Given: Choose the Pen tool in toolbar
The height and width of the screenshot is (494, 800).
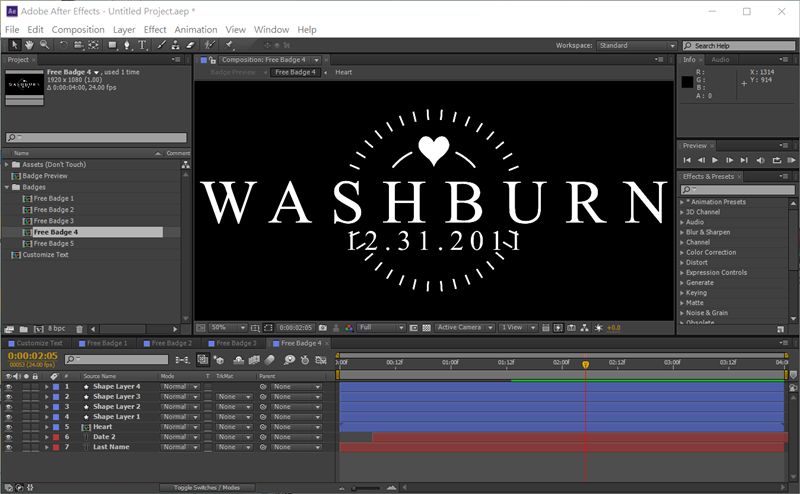Looking at the screenshot, I should (x=126, y=45).
